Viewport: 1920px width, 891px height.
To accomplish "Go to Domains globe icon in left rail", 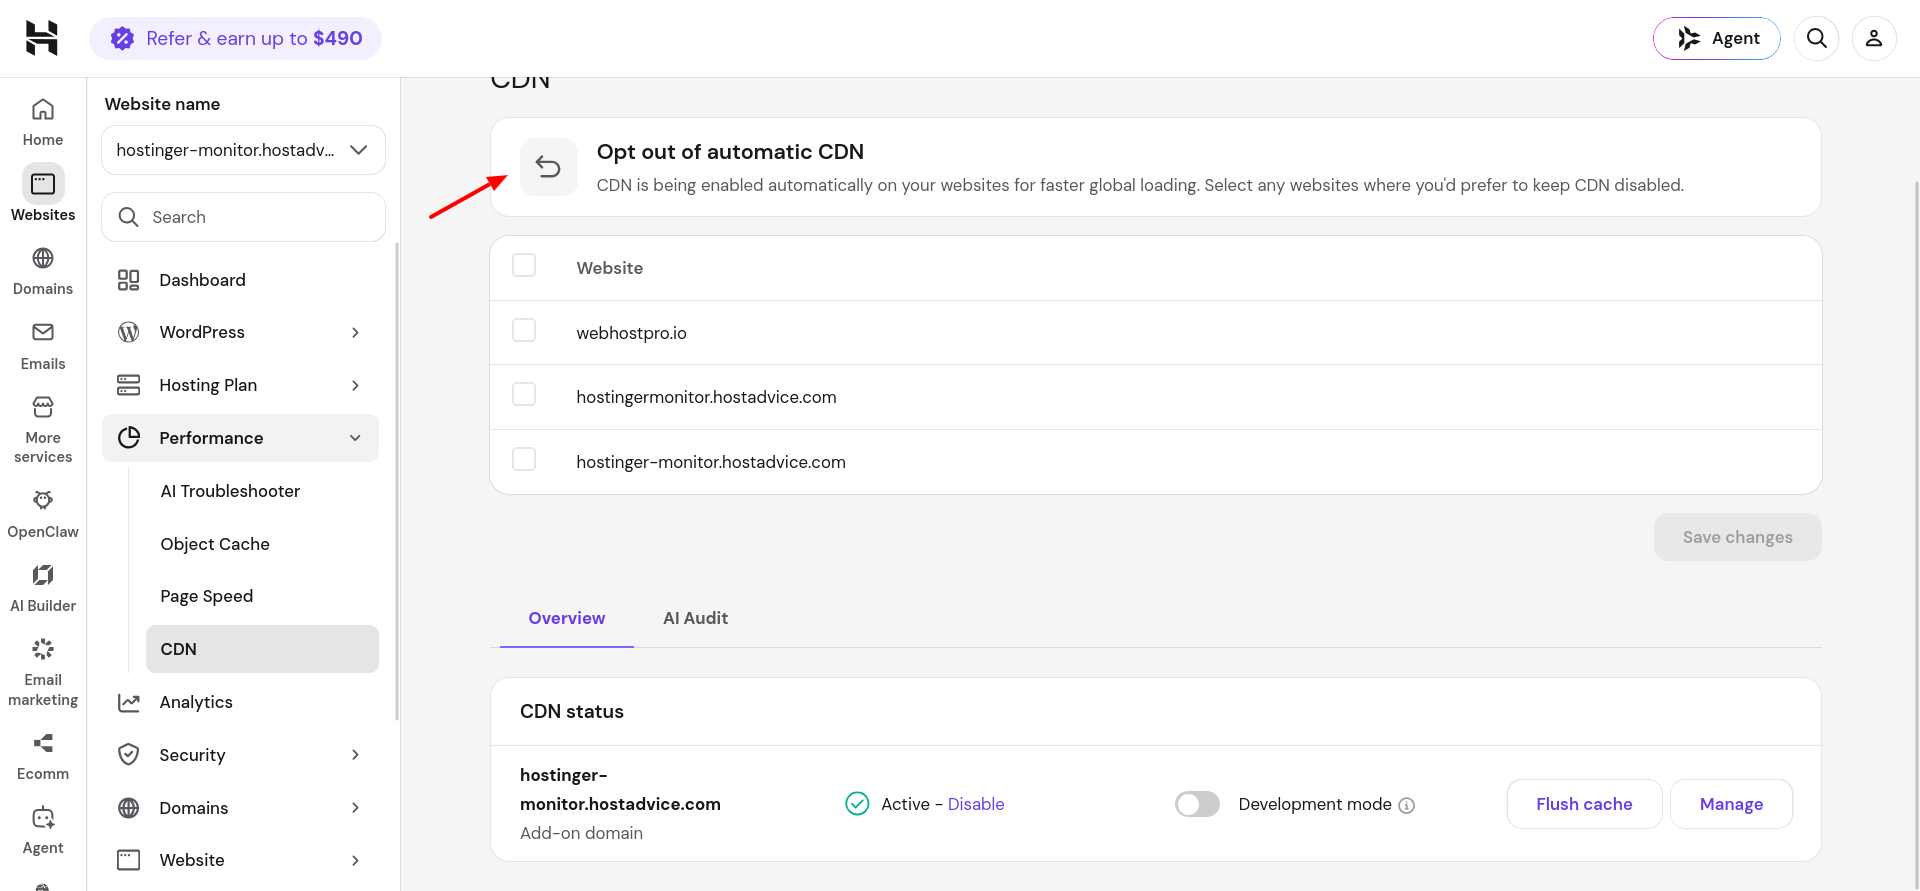I will tap(43, 258).
